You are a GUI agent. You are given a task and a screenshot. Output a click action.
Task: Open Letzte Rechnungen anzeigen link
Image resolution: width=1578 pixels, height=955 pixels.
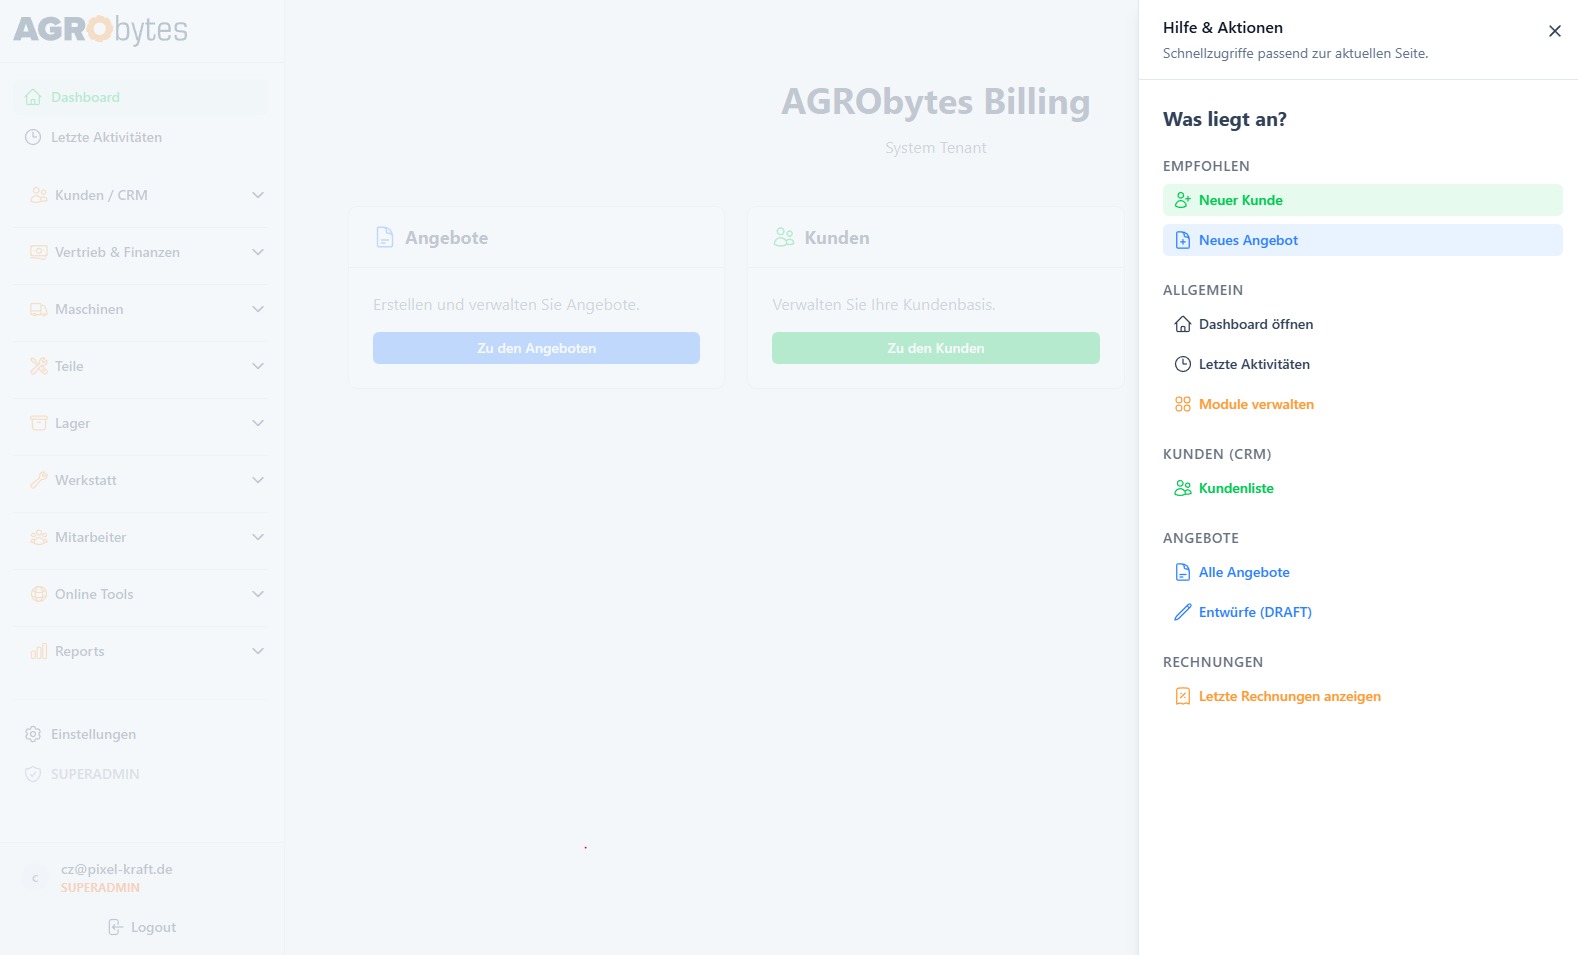[x=1290, y=696]
